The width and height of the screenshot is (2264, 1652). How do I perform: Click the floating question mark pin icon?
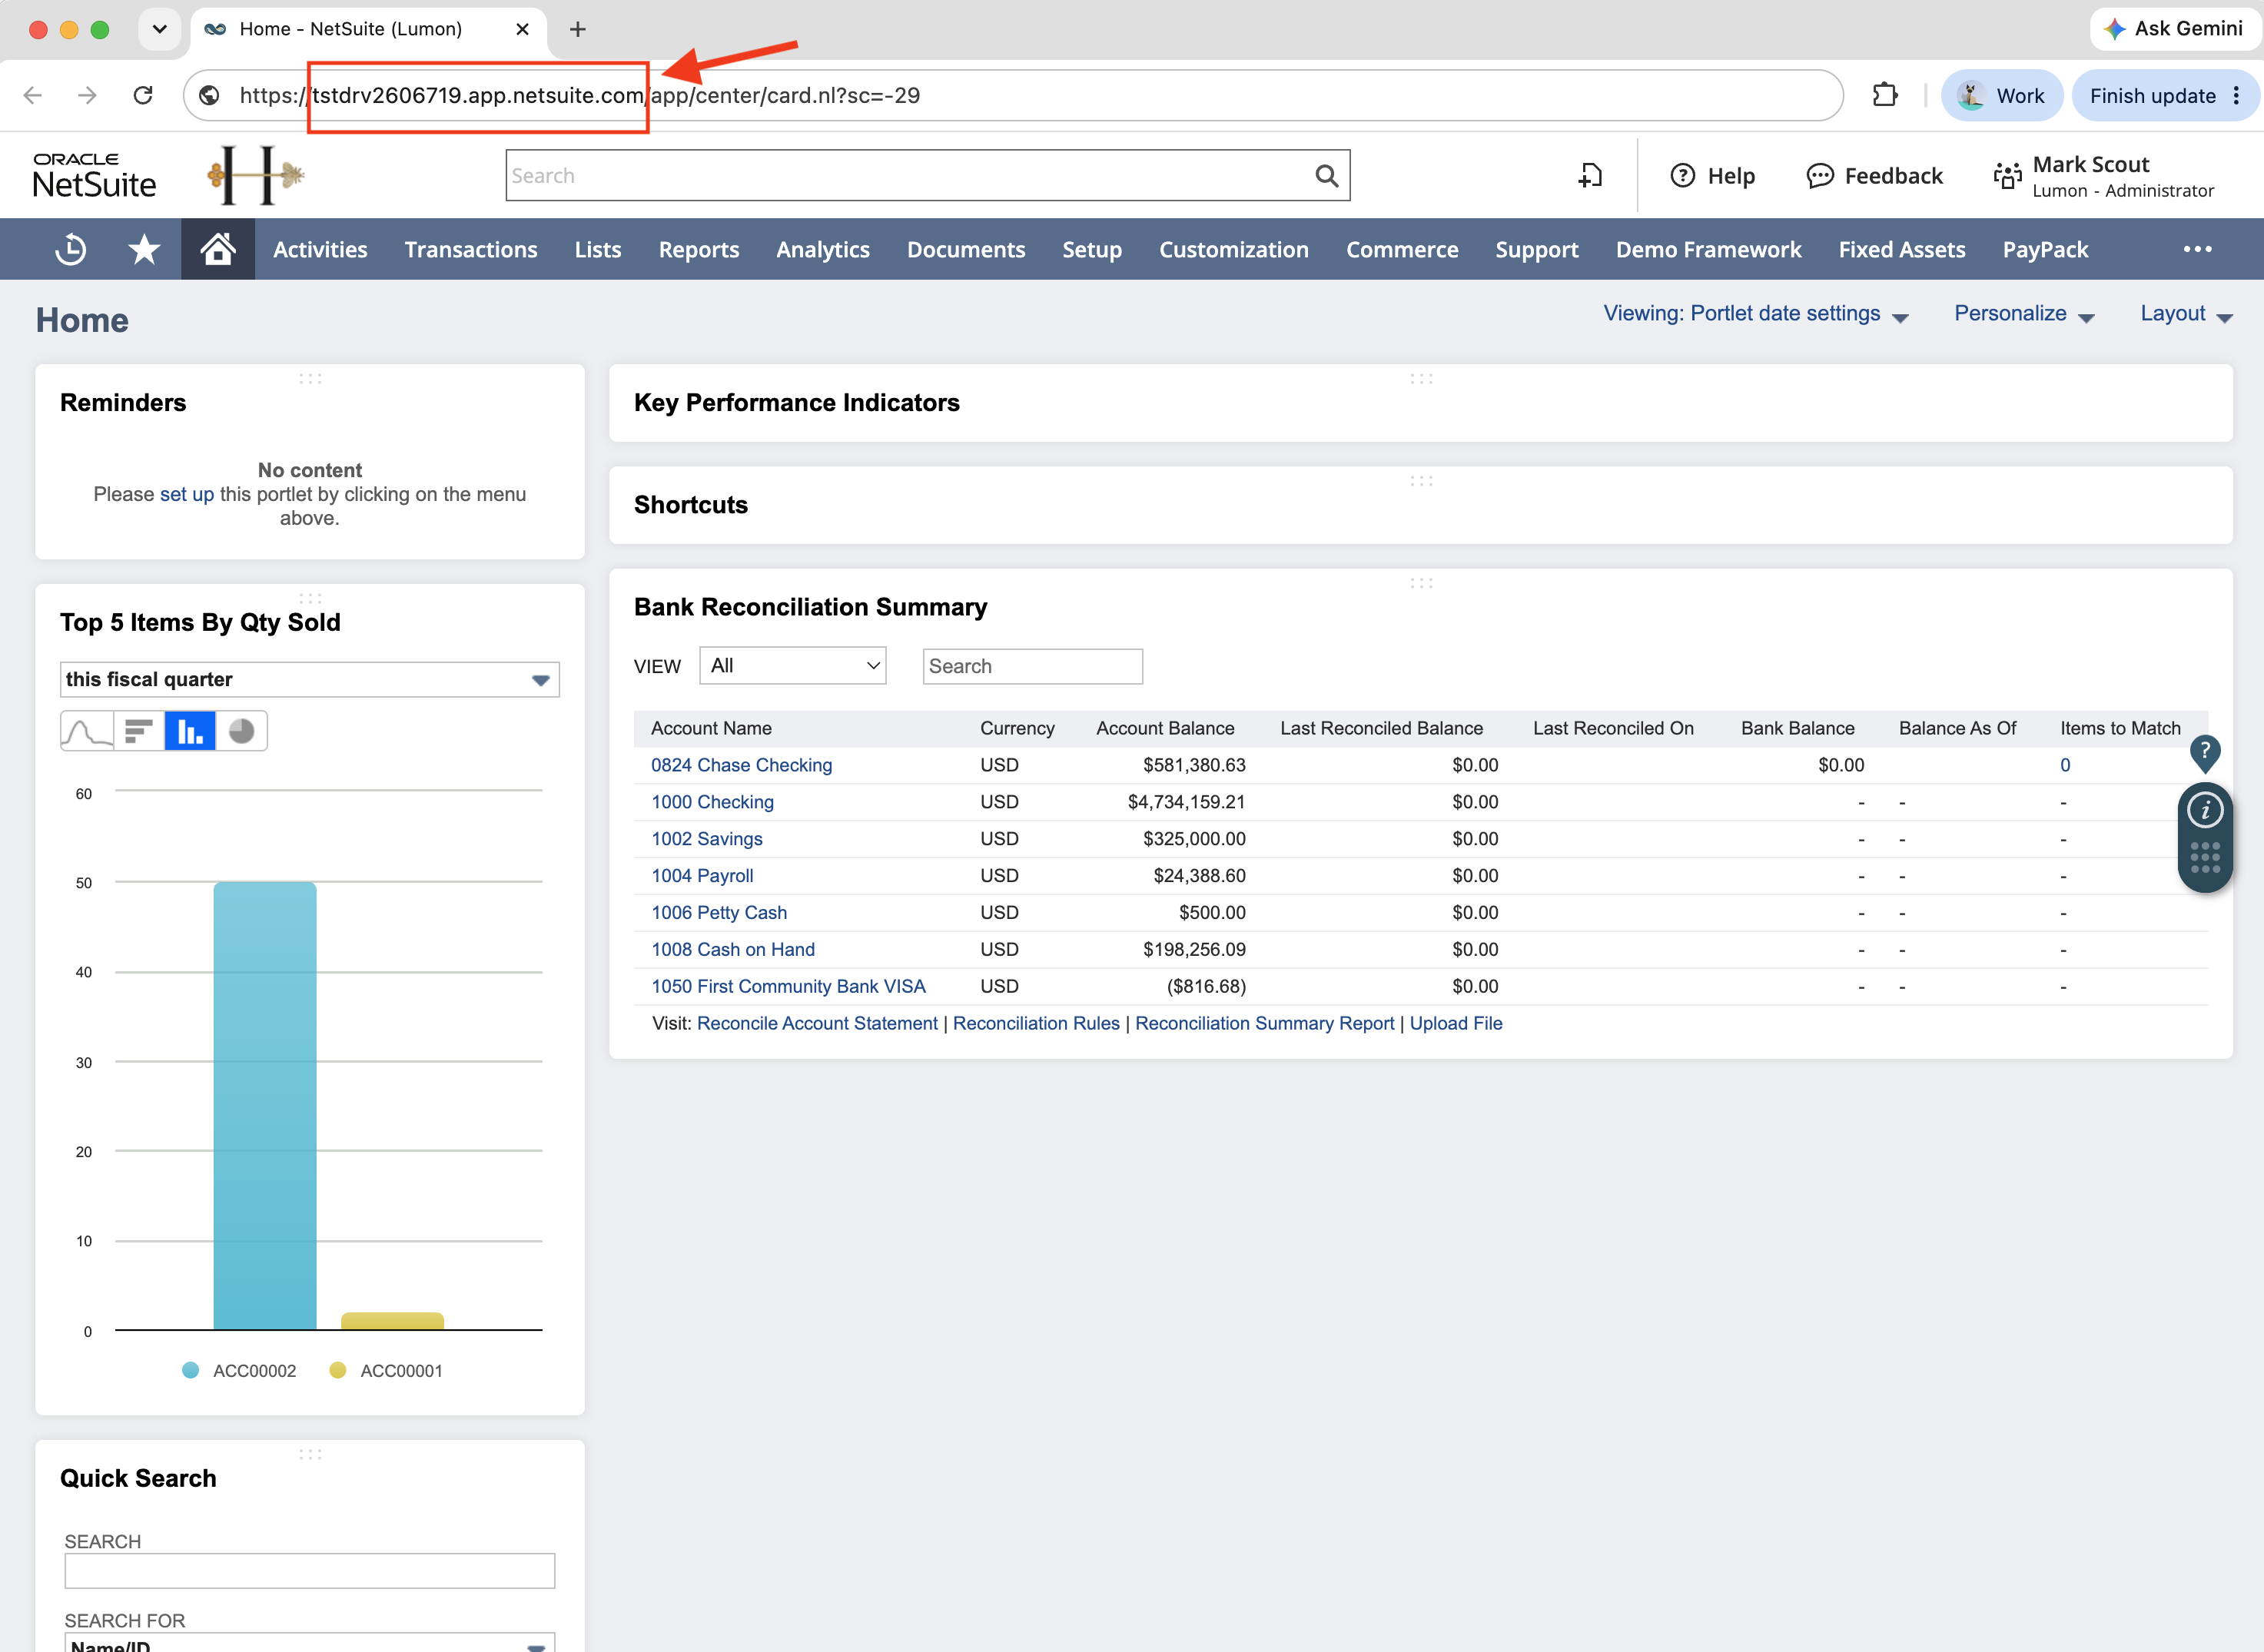pos(2205,752)
